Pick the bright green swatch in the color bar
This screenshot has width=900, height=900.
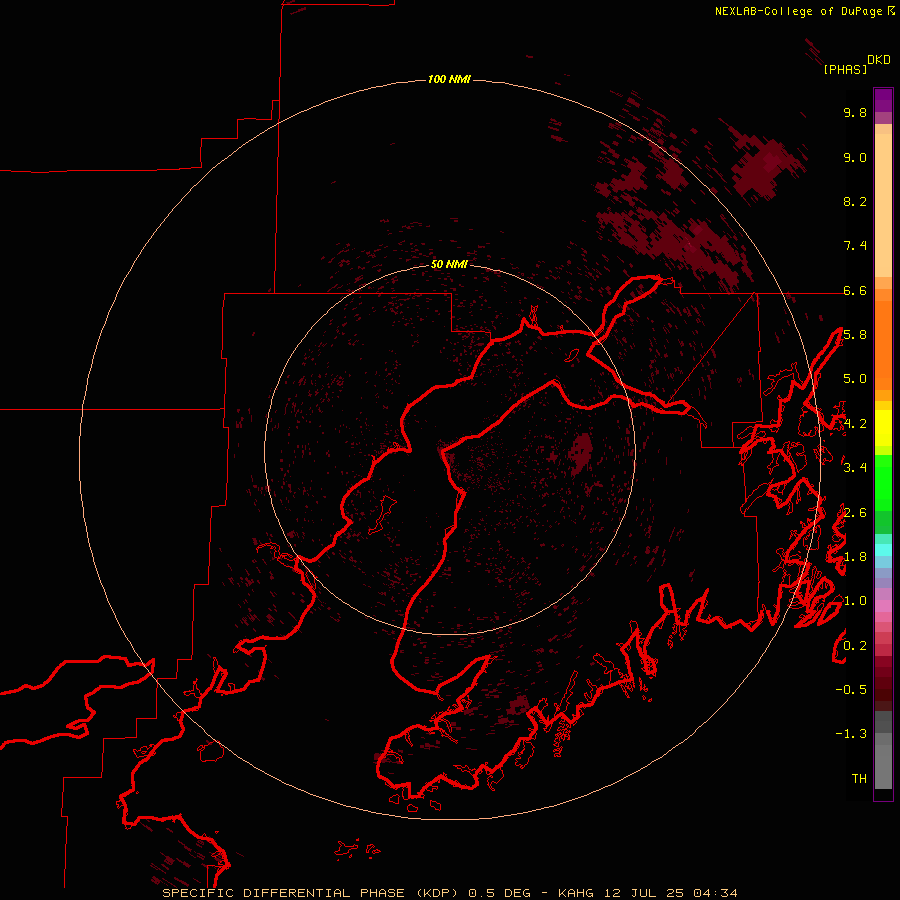click(x=883, y=482)
